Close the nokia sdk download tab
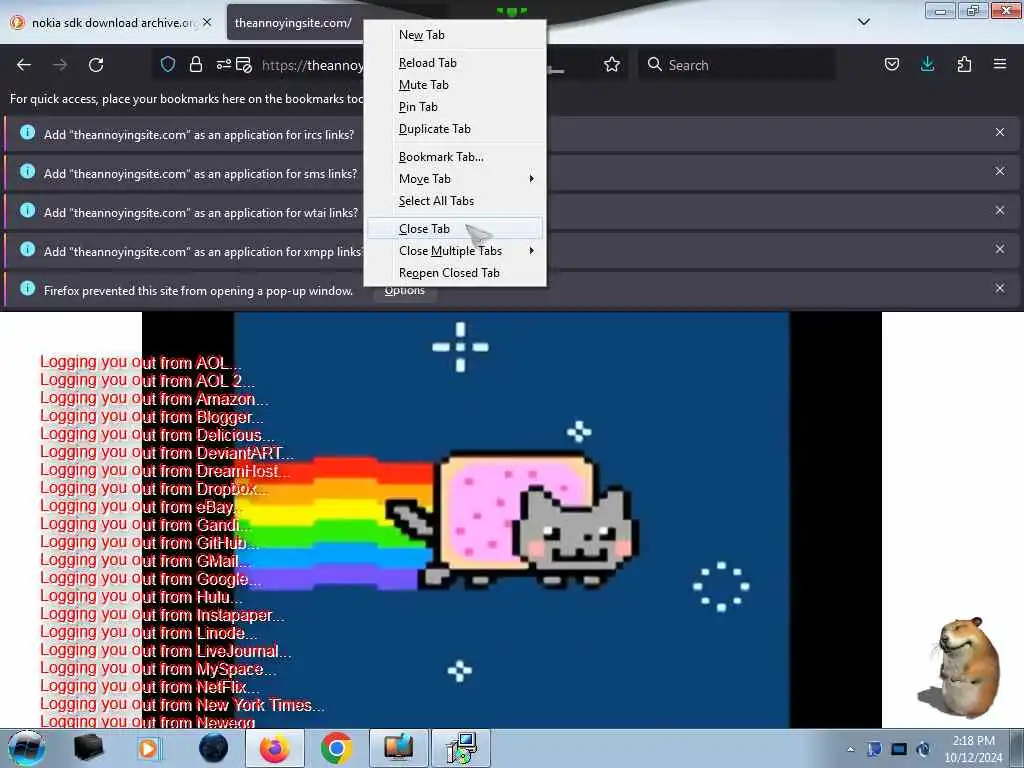 [x=207, y=22]
